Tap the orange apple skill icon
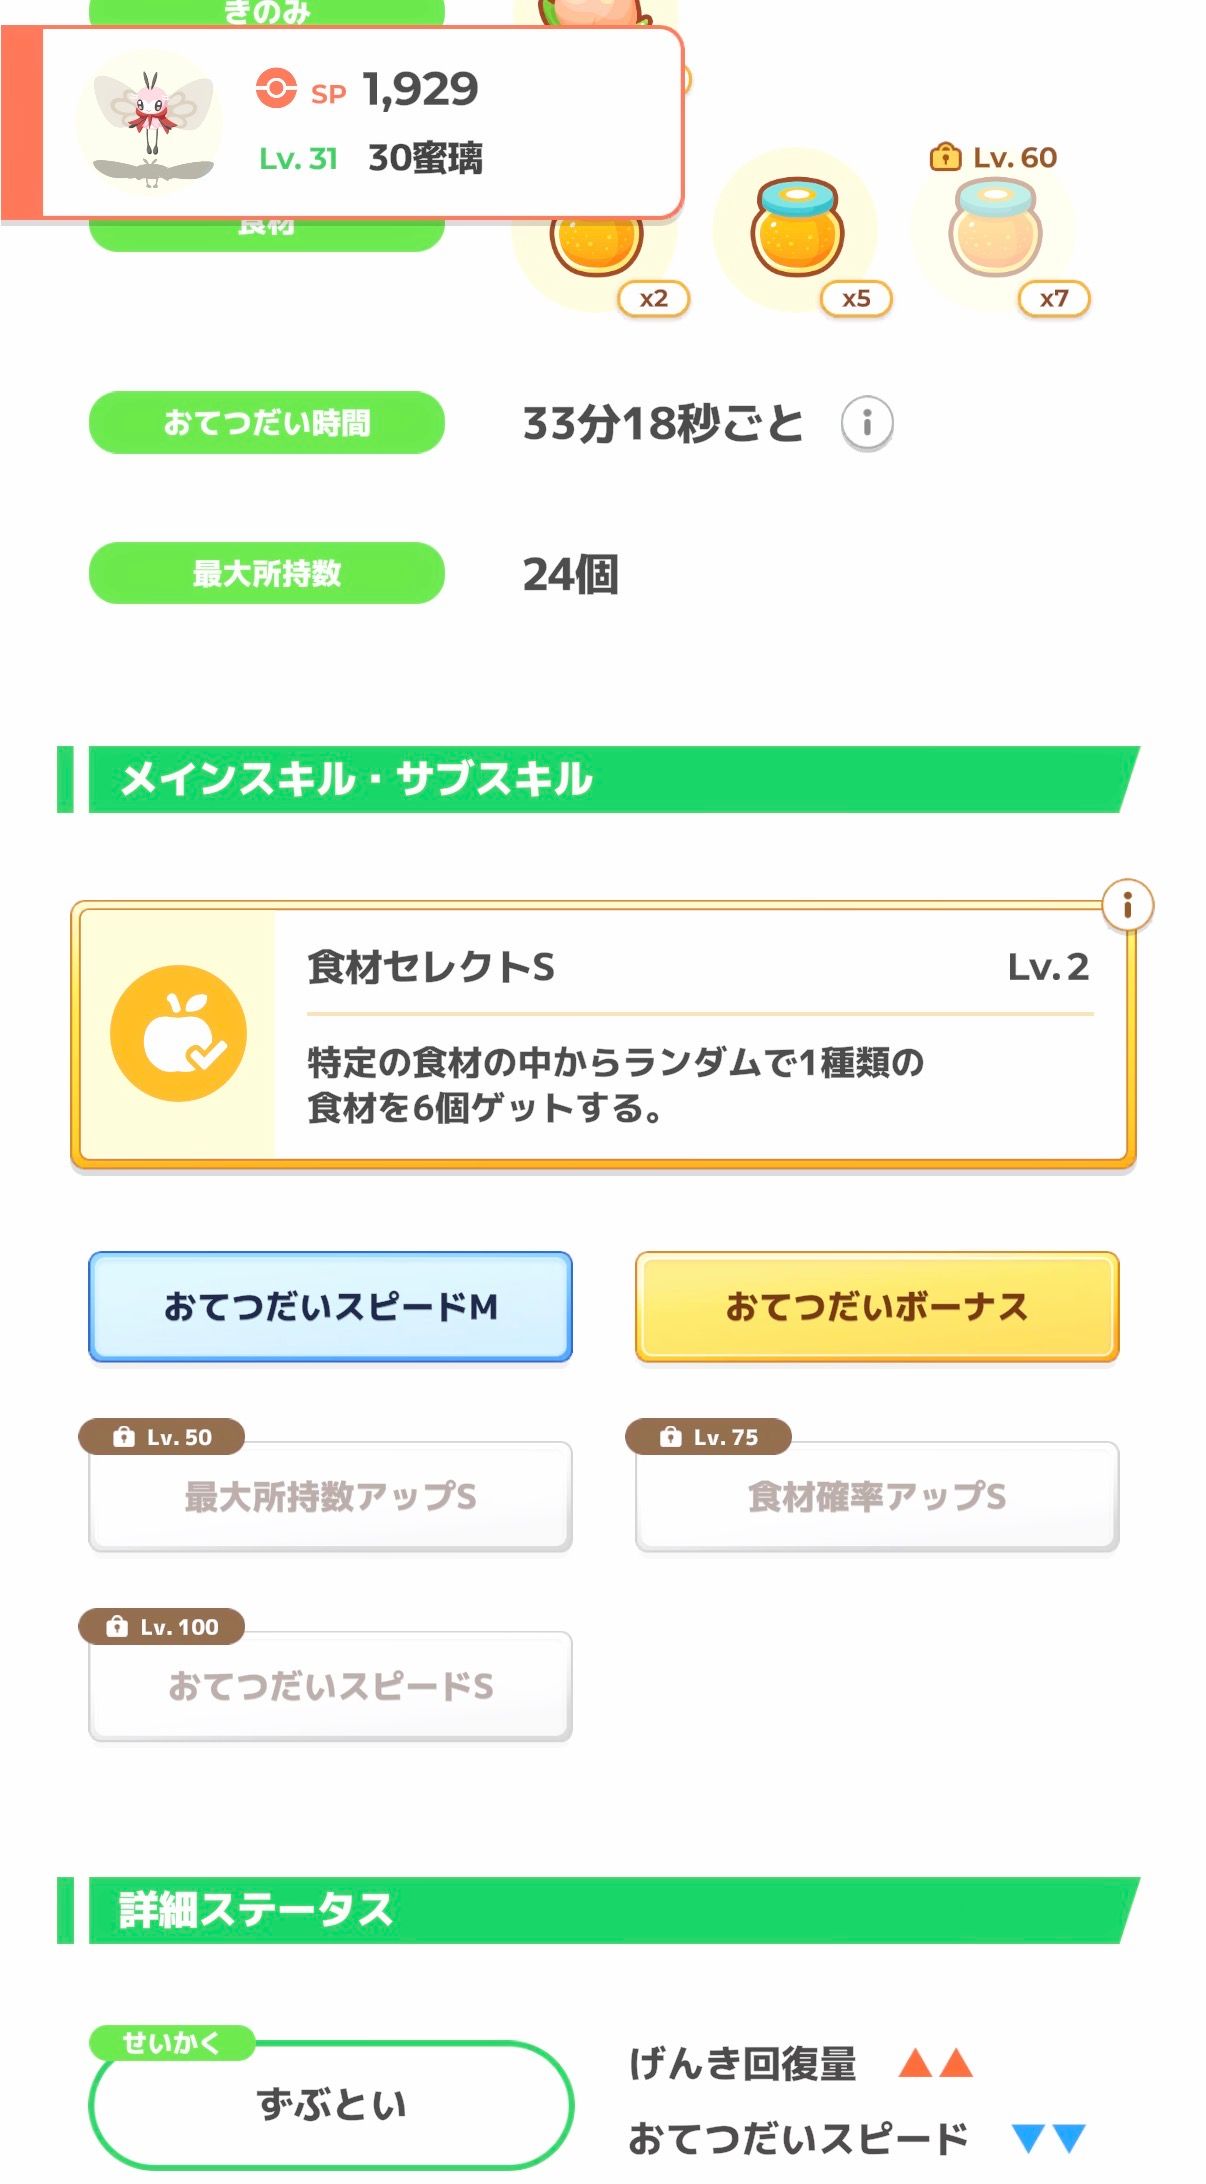1206x2184 pixels. (x=178, y=1033)
